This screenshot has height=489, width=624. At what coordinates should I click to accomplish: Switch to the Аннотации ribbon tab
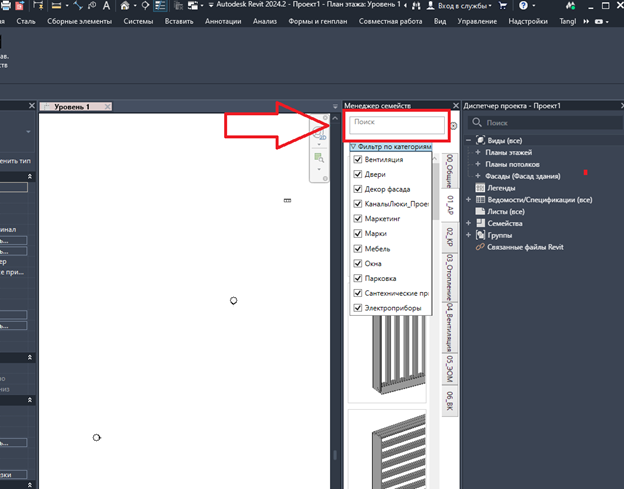(x=223, y=21)
